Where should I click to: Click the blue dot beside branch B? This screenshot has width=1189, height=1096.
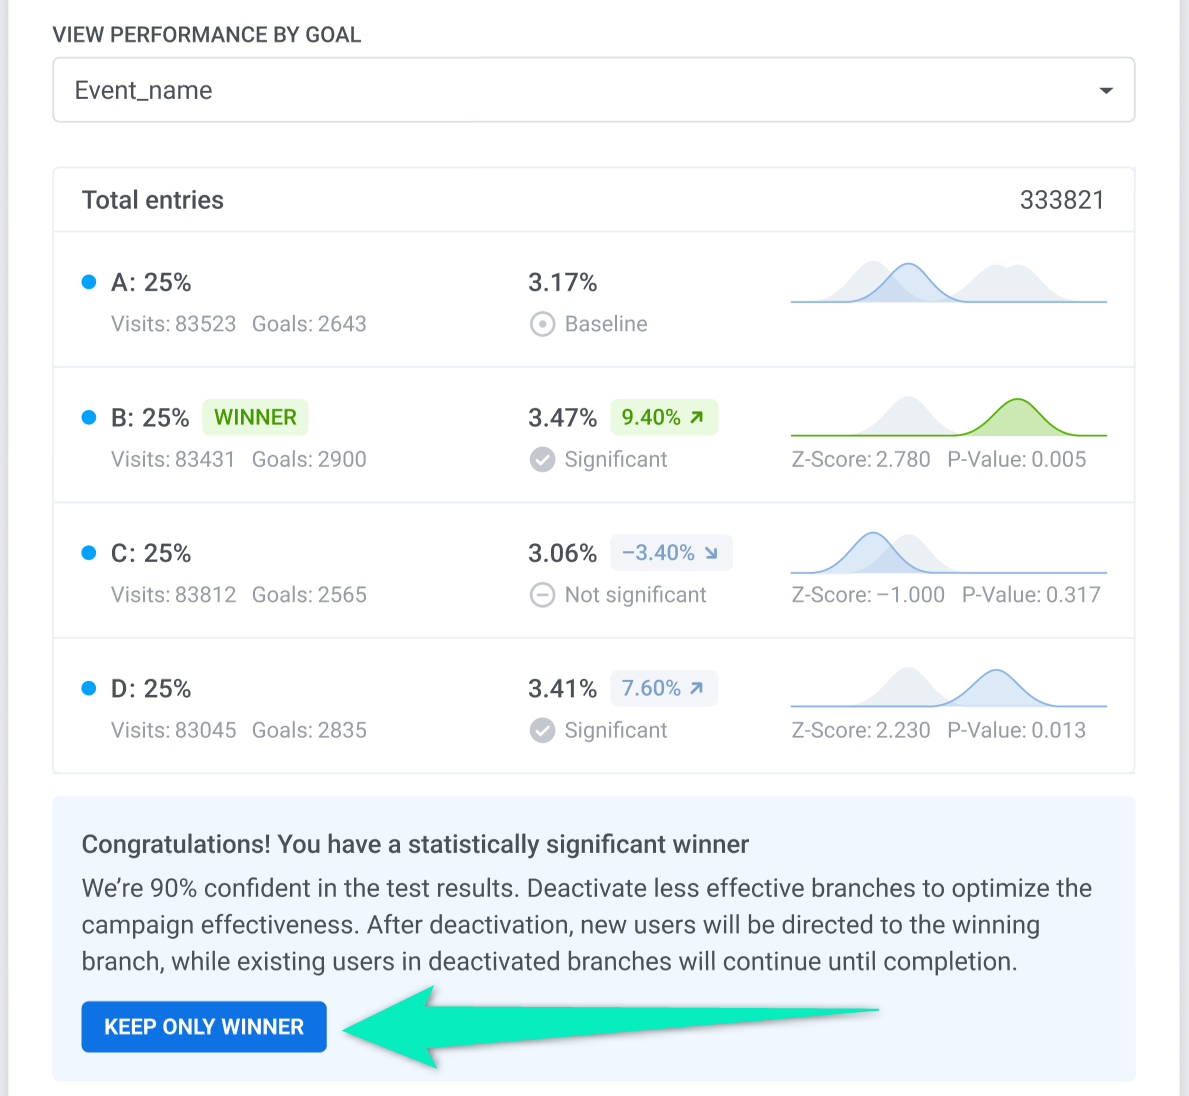click(89, 418)
